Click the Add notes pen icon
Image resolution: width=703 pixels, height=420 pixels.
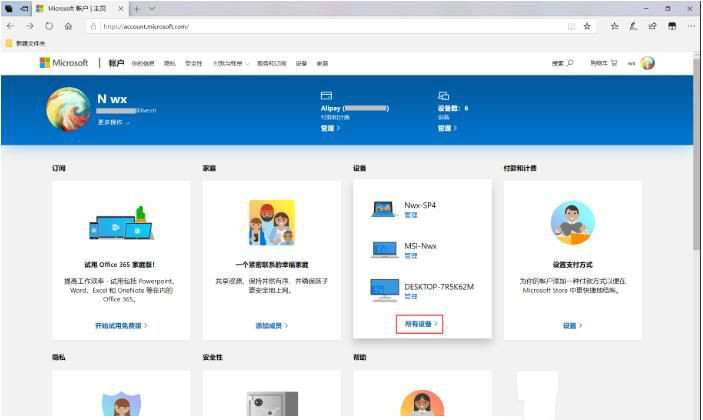[633, 26]
